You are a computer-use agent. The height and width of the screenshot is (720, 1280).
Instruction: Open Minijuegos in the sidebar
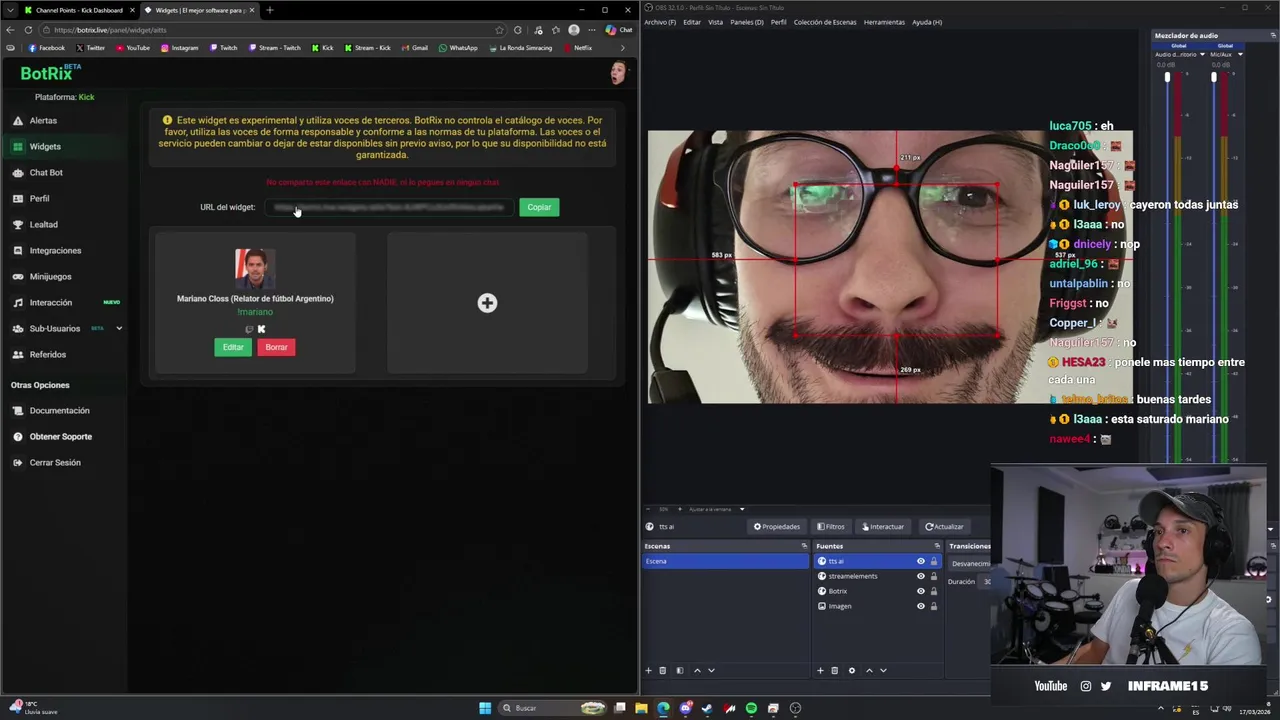click(x=50, y=276)
